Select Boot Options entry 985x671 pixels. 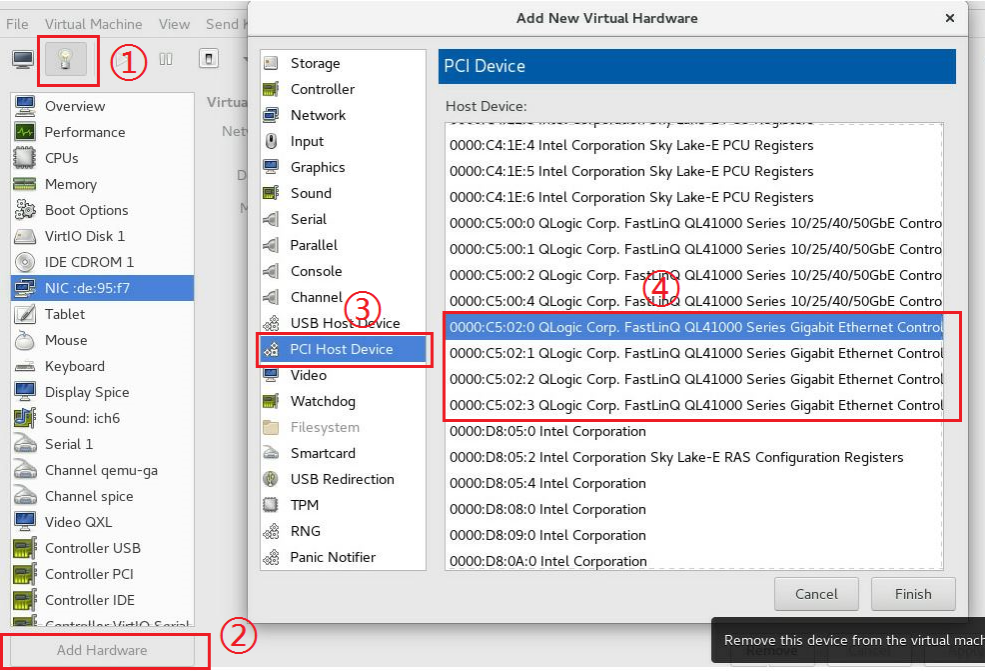tap(102, 210)
